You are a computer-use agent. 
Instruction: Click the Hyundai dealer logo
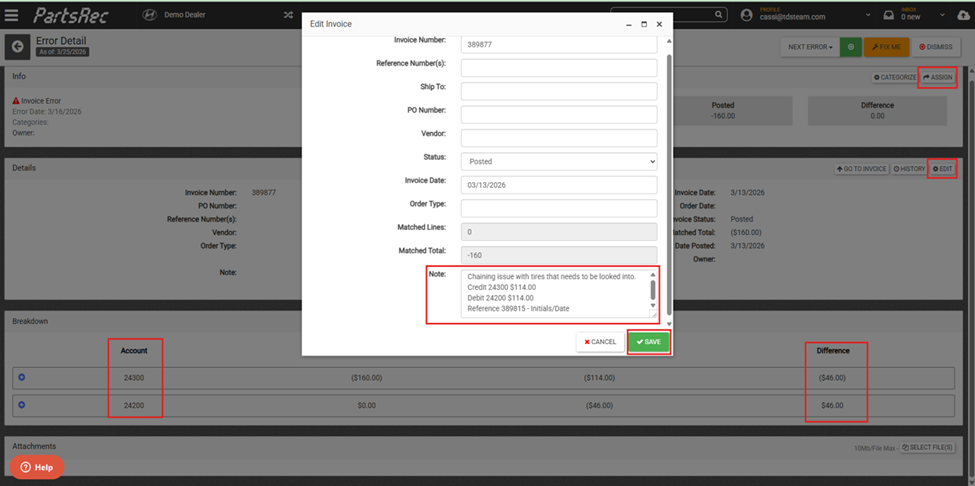coord(149,15)
